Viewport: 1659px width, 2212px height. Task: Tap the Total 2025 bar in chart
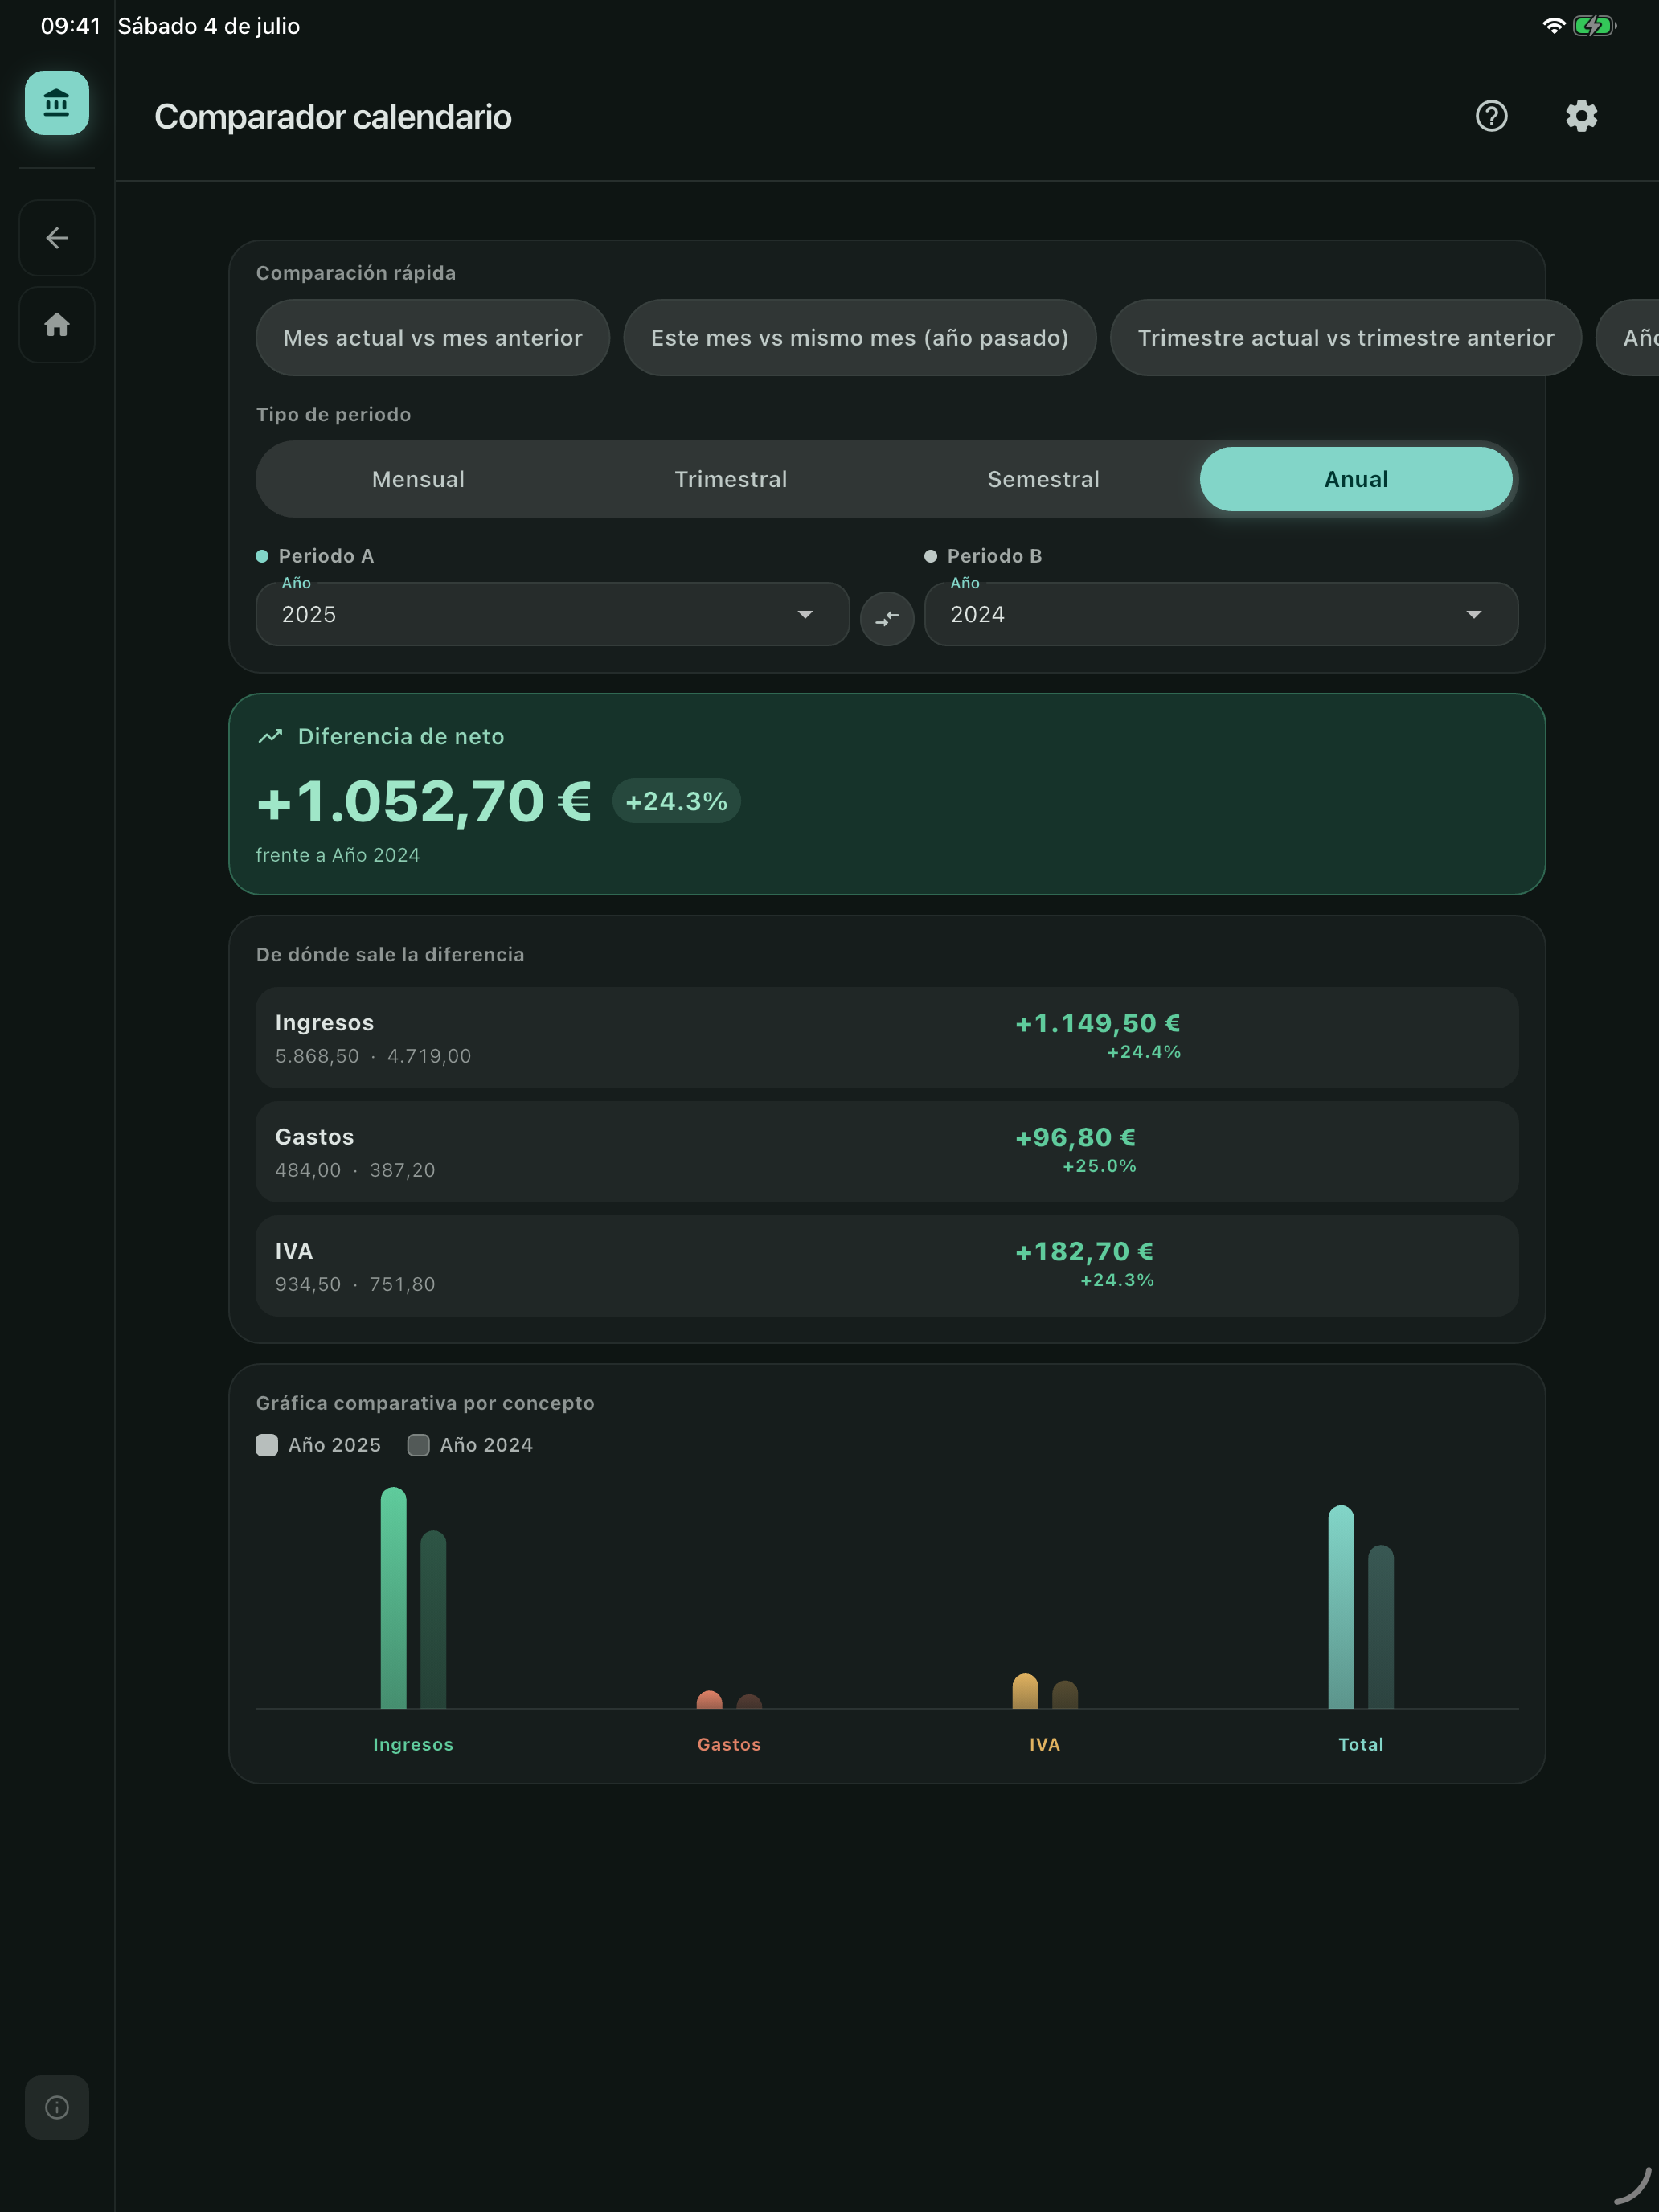coord(1341,1607)
